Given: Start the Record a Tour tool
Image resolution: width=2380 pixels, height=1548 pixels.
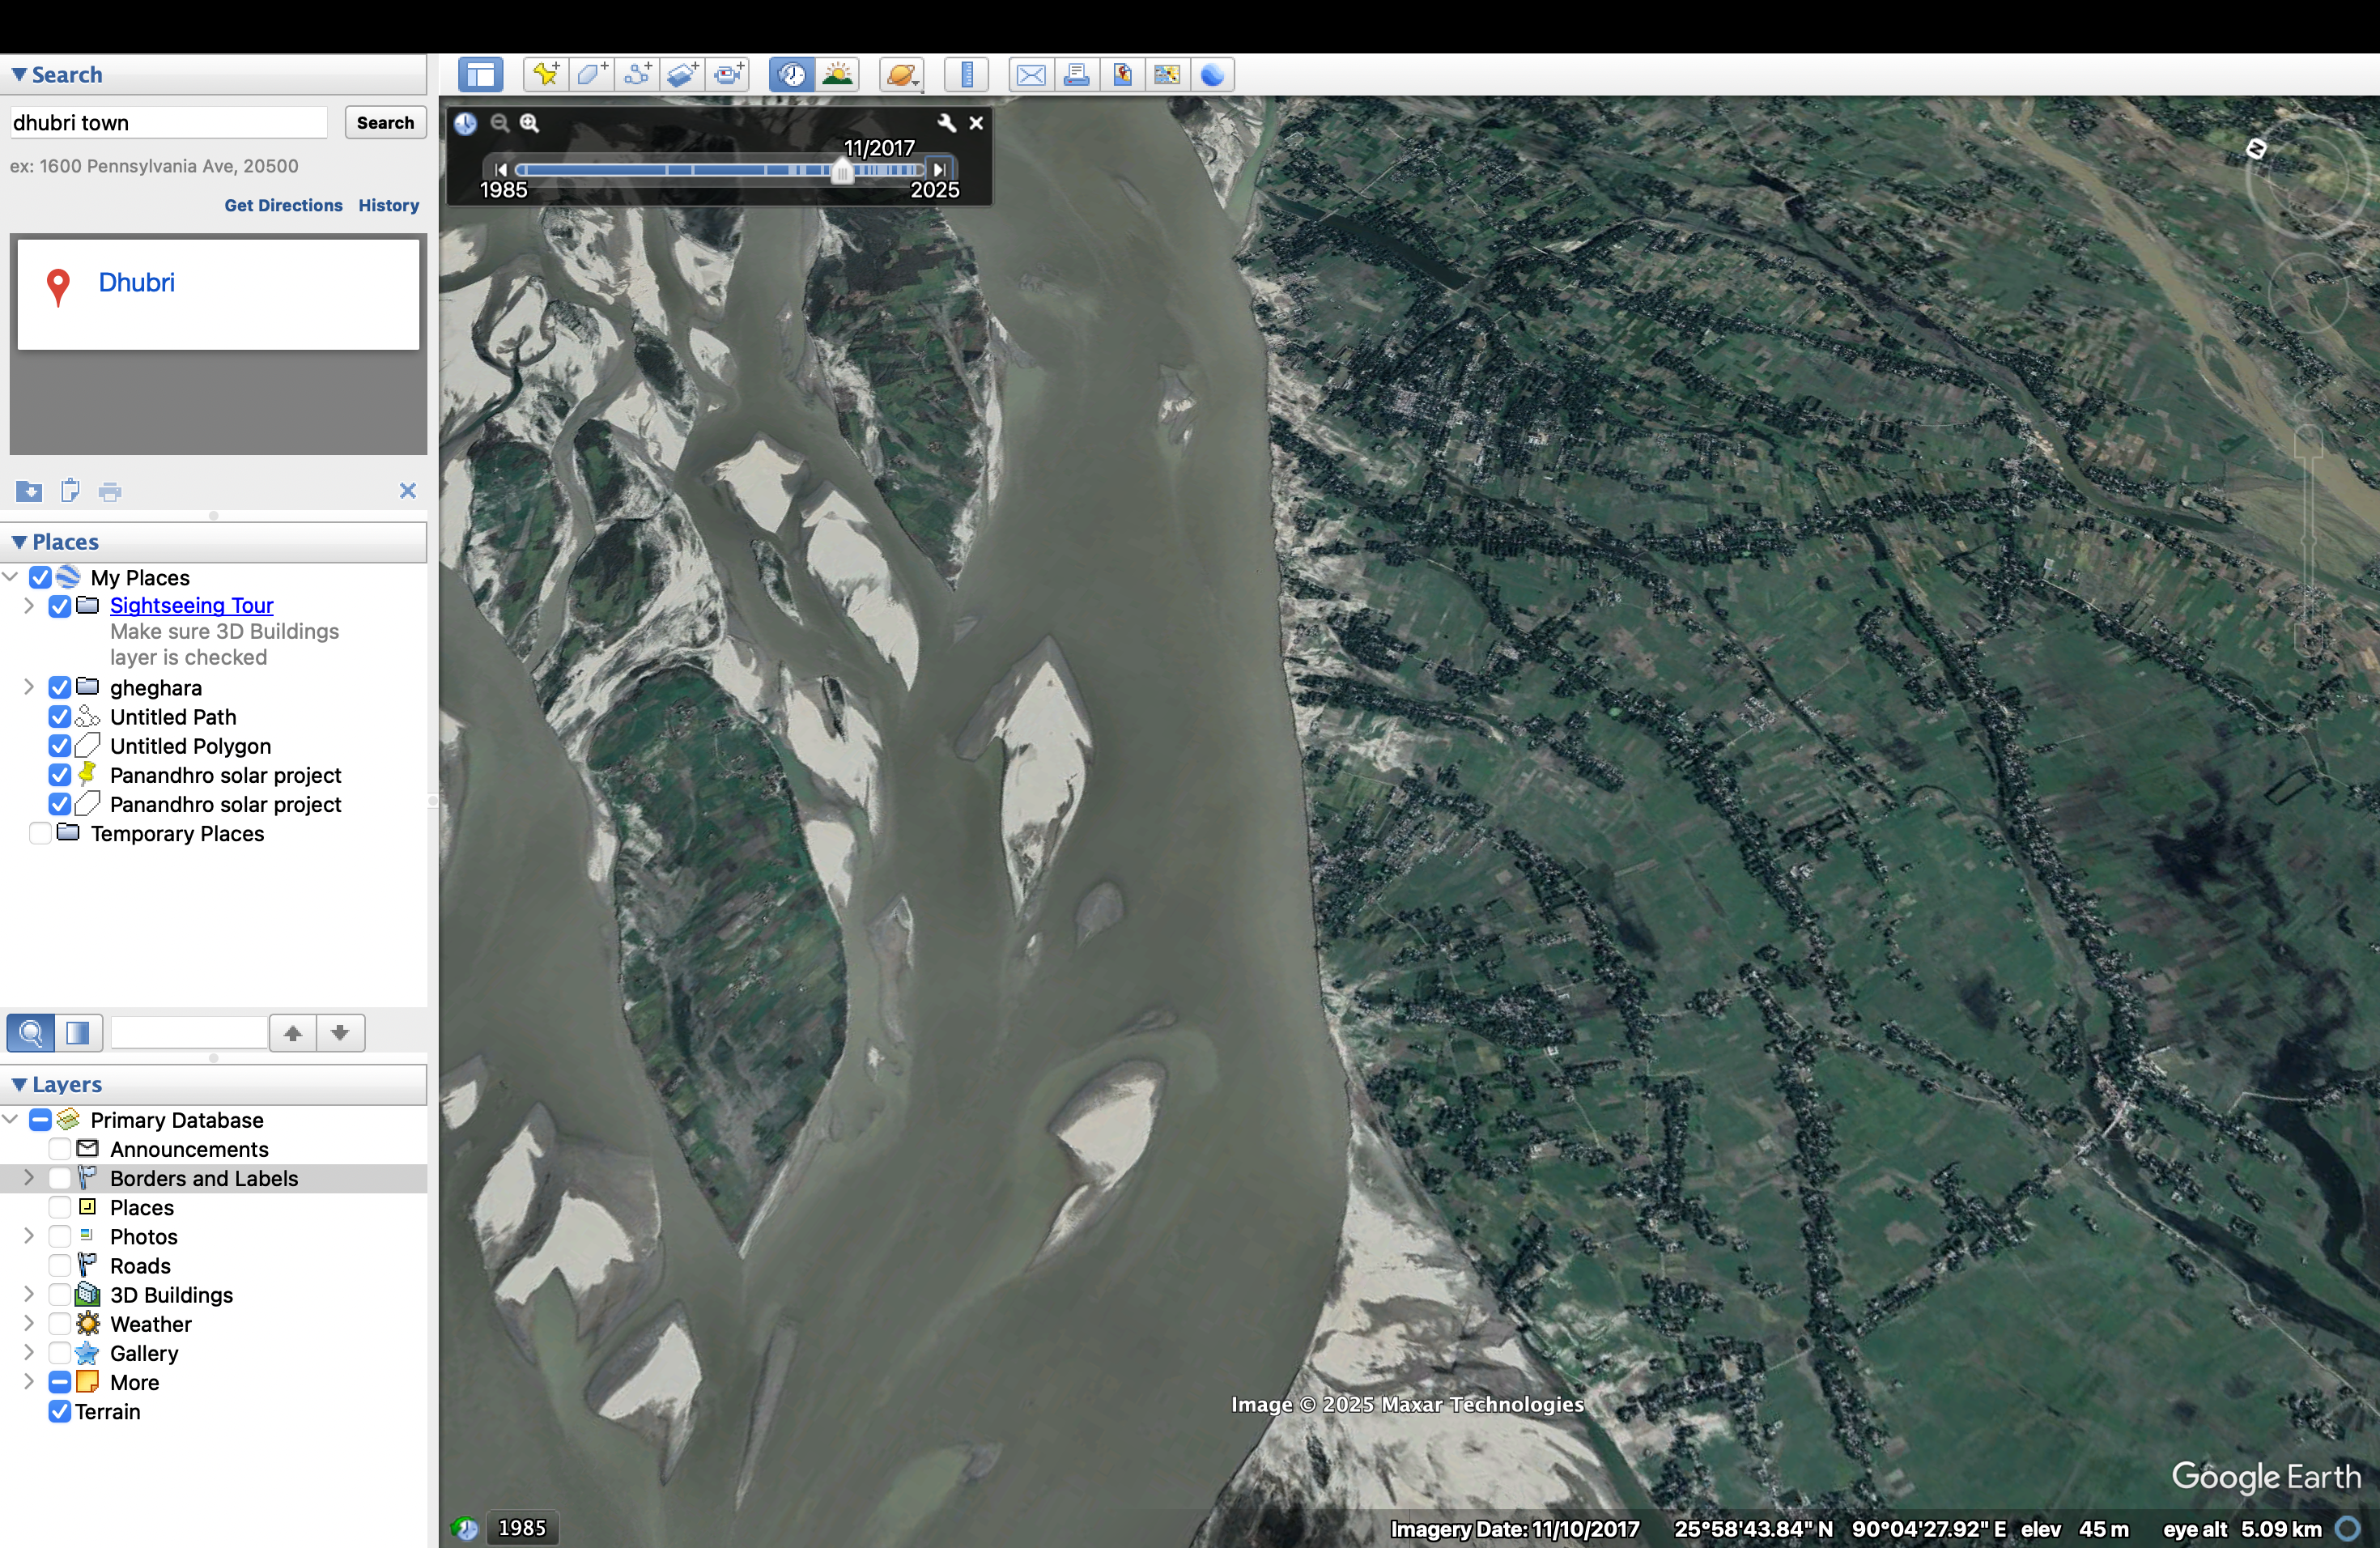Looking at the screenshot, I should [x=729, y=74].
